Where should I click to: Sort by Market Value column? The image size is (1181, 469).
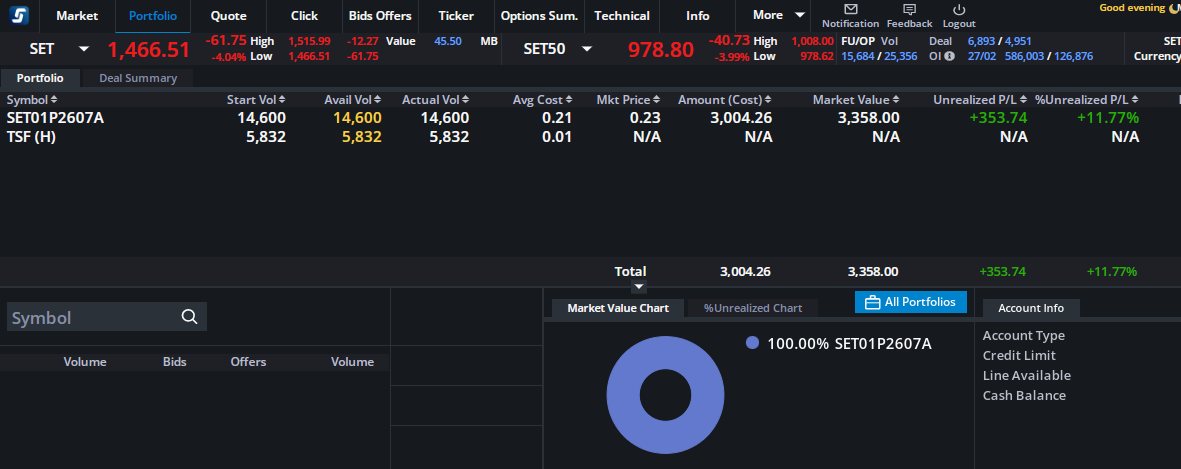[856, 99]
